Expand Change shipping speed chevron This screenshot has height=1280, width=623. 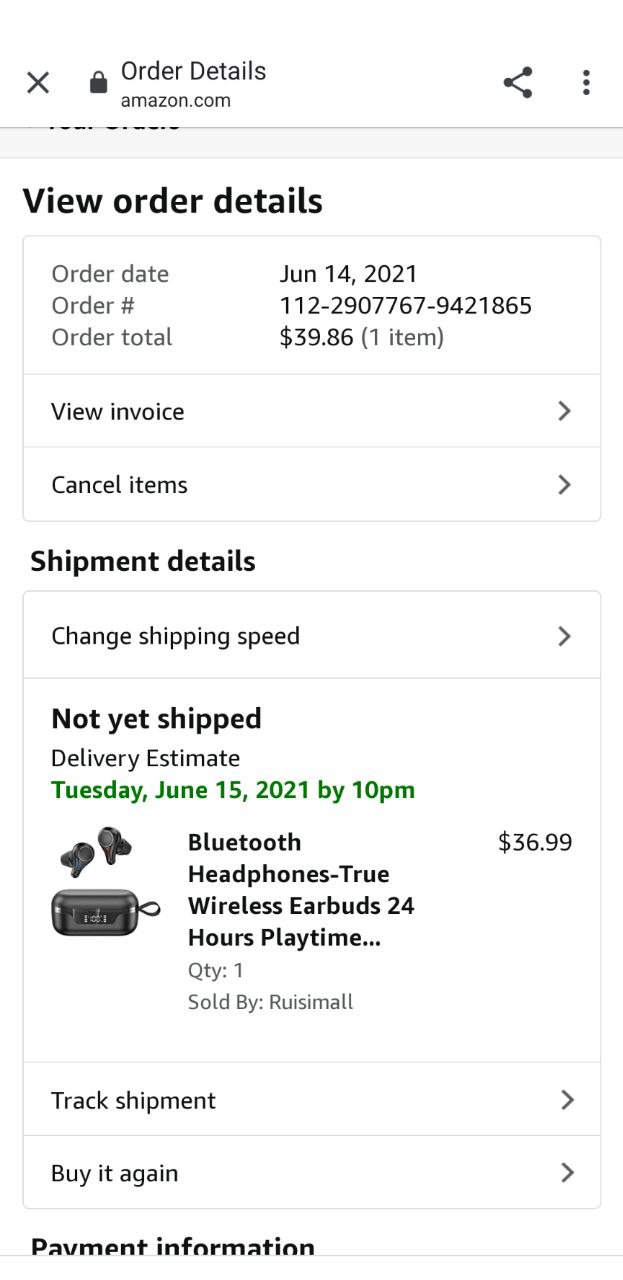coord(564,636)
